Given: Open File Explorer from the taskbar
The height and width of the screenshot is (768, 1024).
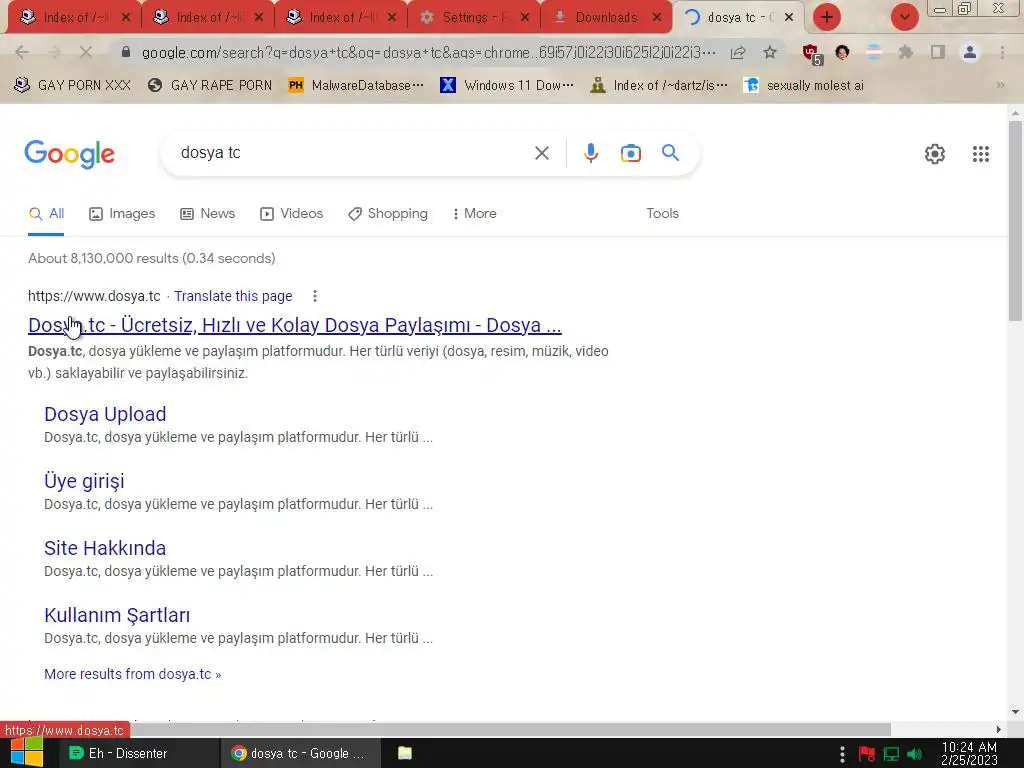Looking at the screenshot, I should pyautogui.click(x=405, y=753).
